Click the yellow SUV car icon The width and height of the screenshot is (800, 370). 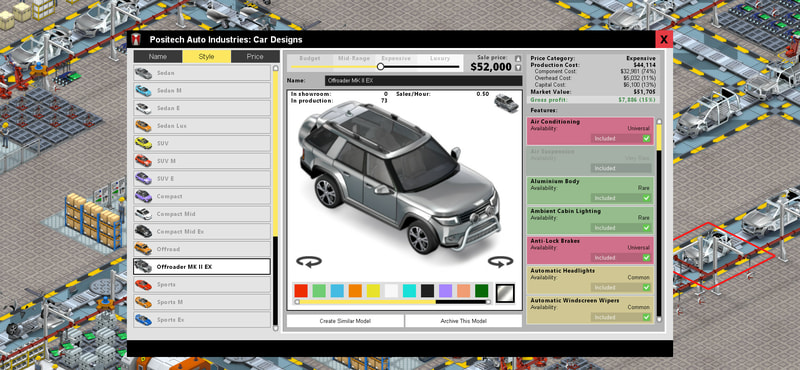coord(143,143)
